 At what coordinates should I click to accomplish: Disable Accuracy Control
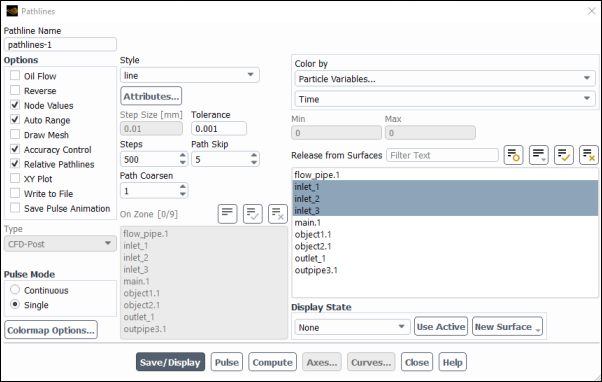[x=15, y=149]
